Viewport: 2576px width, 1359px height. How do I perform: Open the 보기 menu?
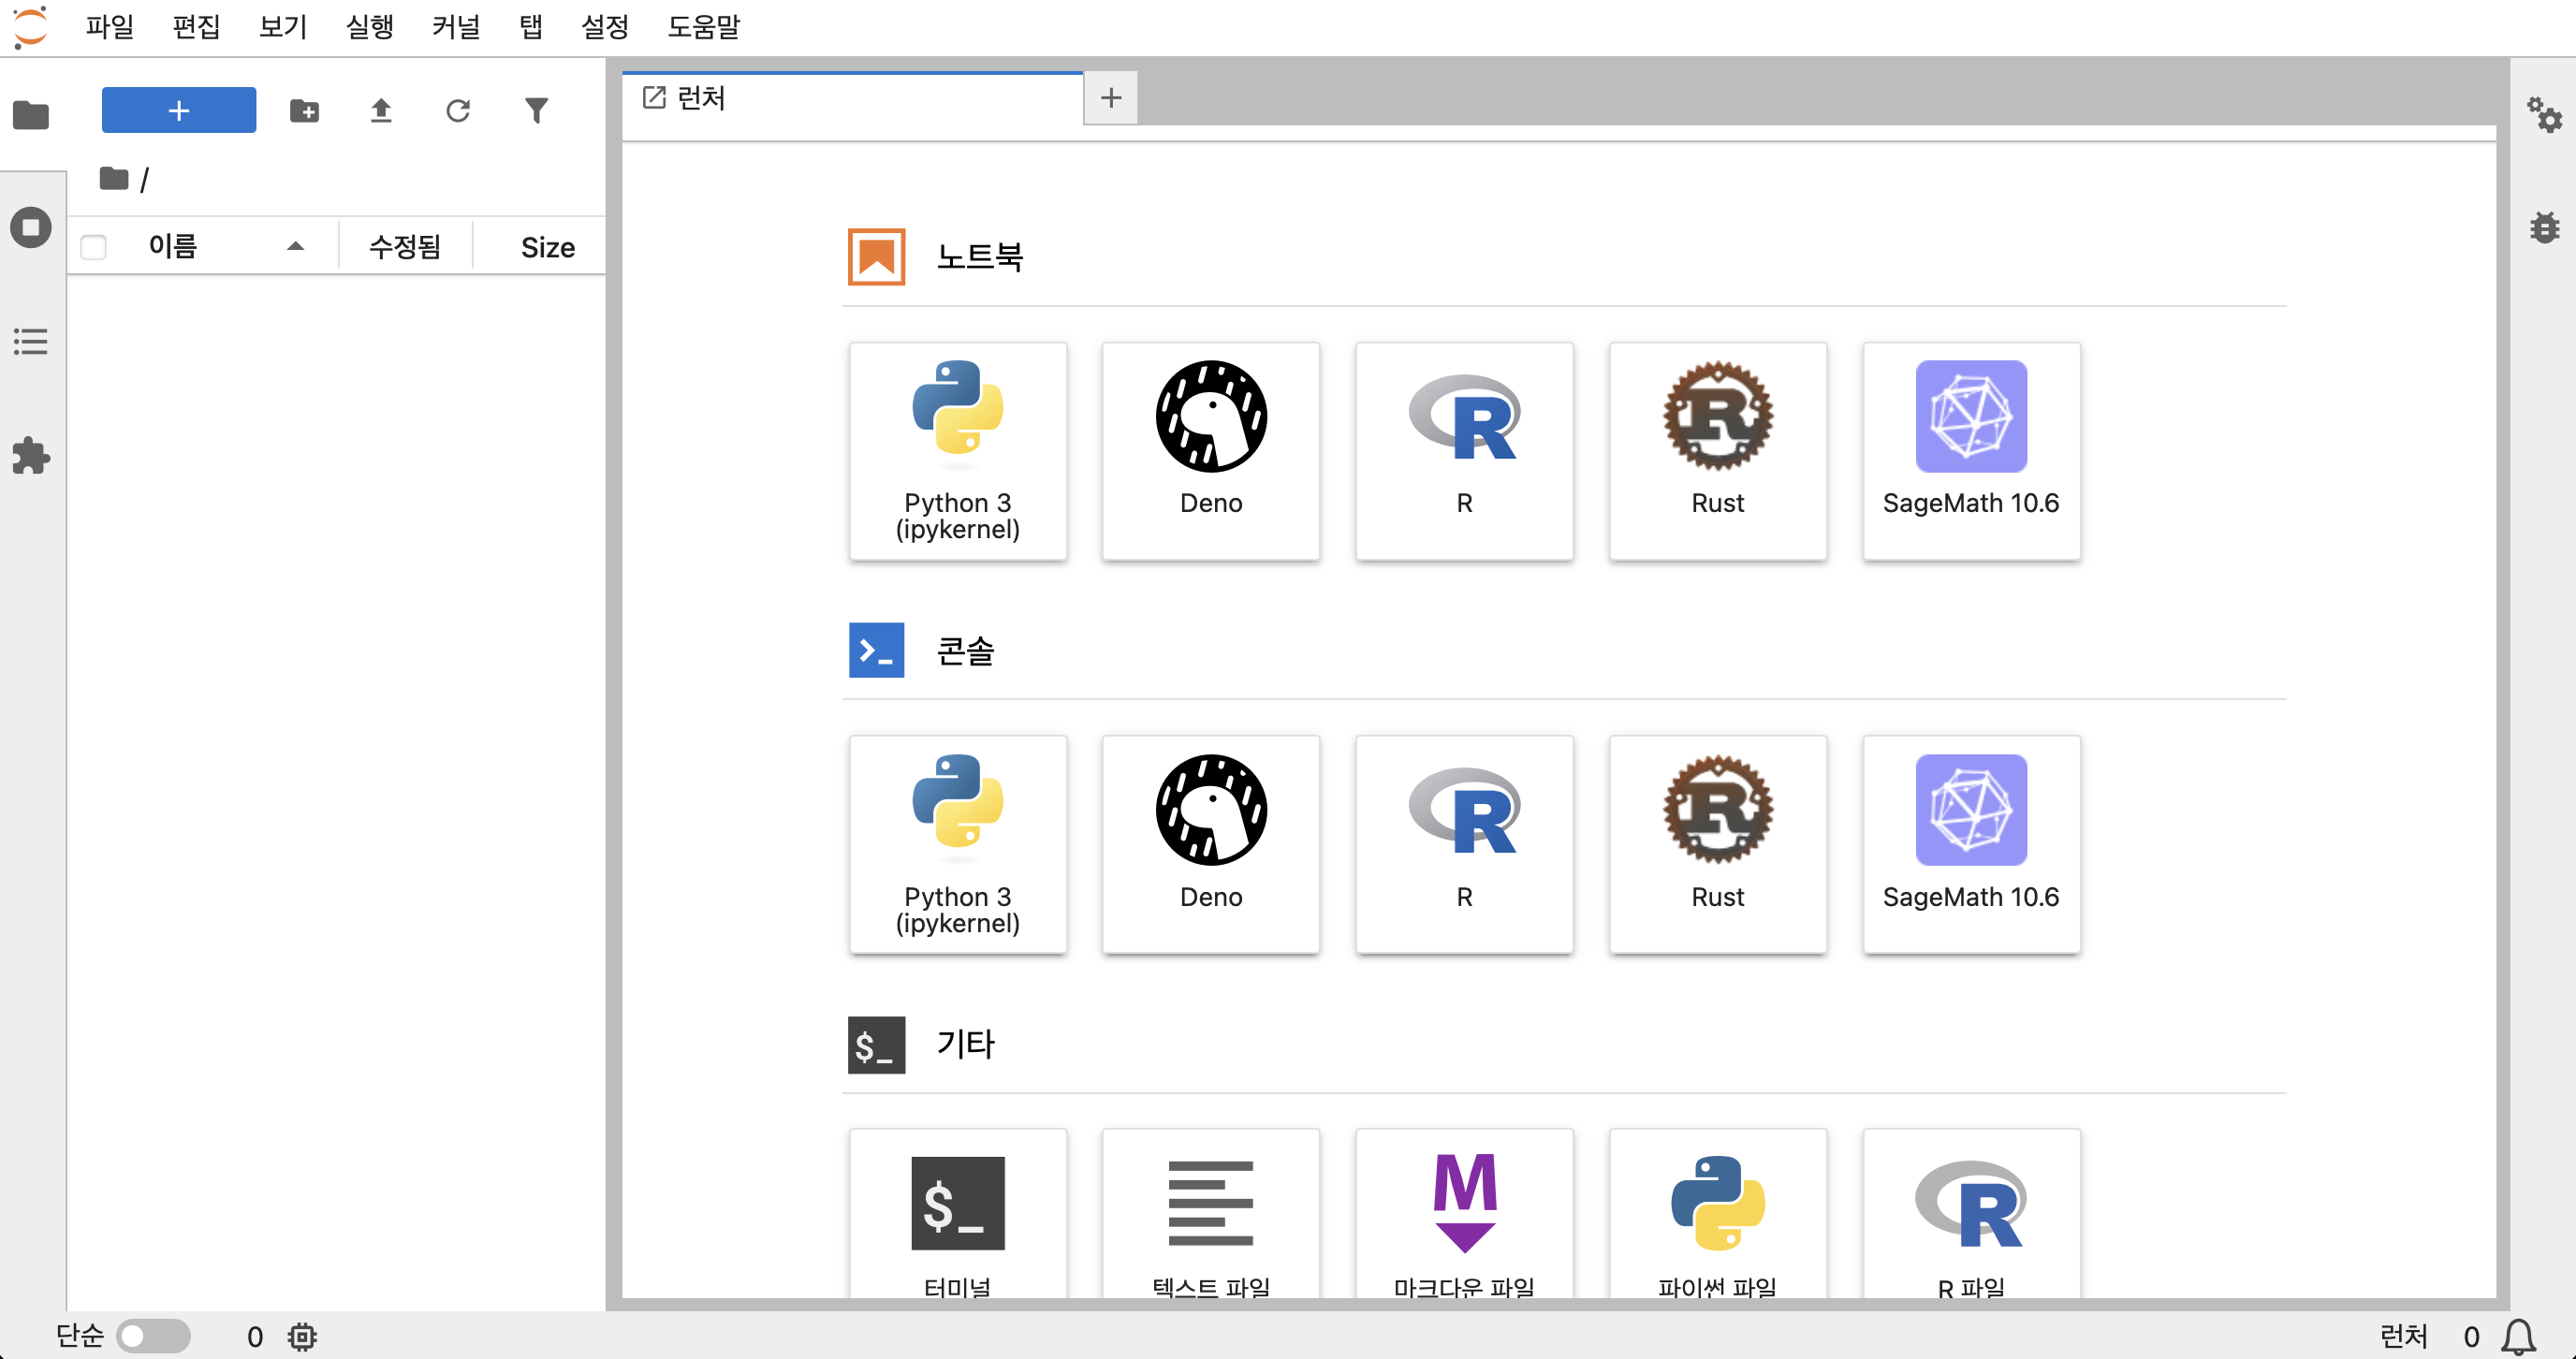coord(283,27)
